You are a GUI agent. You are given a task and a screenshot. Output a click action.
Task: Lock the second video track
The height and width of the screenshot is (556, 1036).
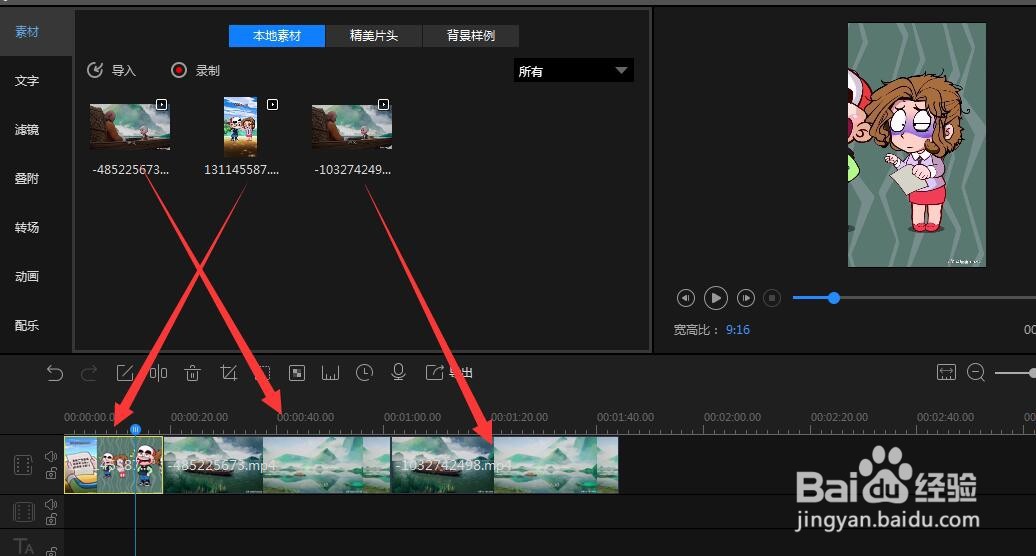coord(51,520)
